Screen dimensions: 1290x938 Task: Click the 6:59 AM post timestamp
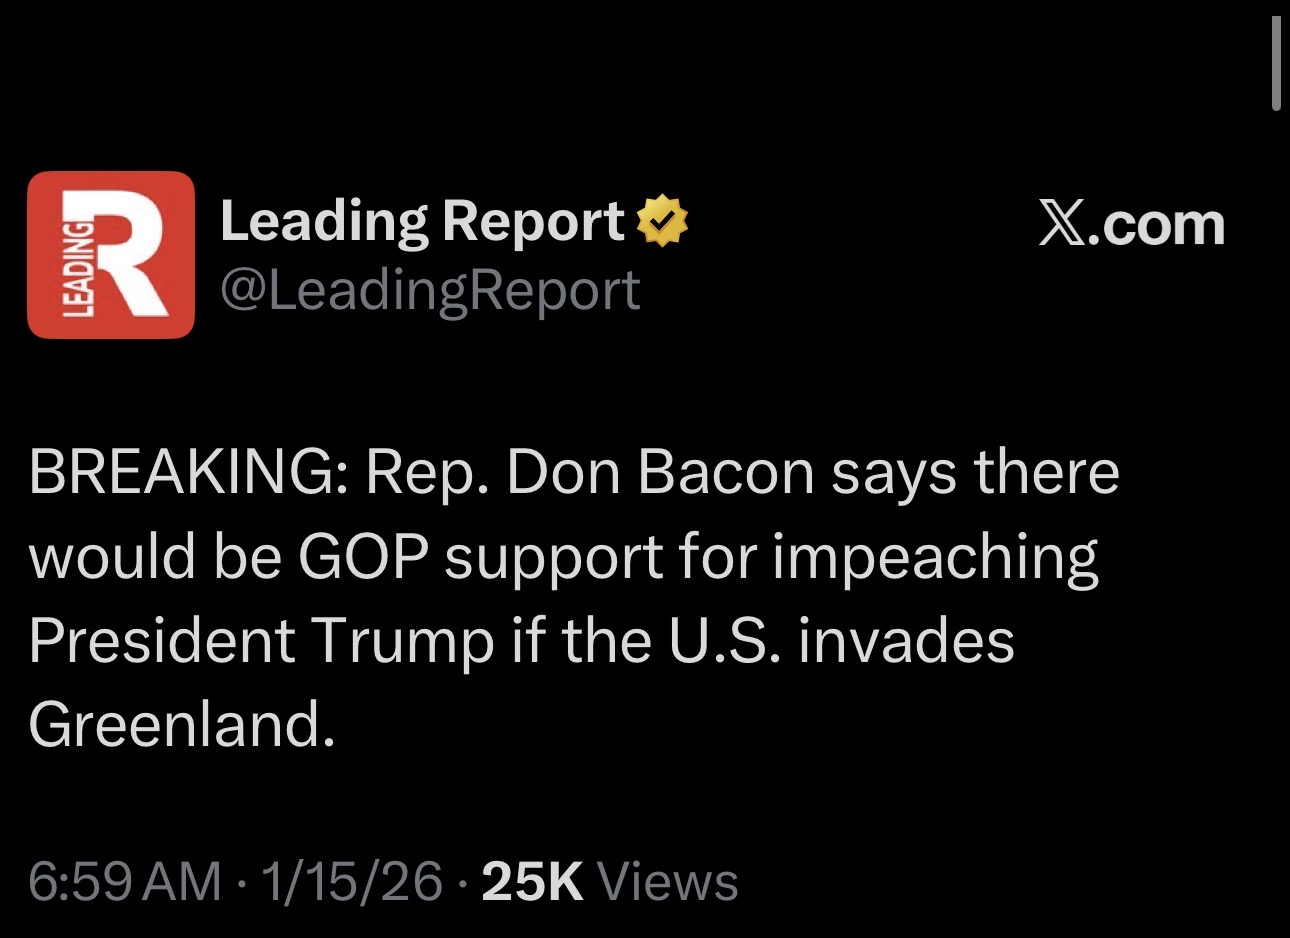(x=124, y=881)
